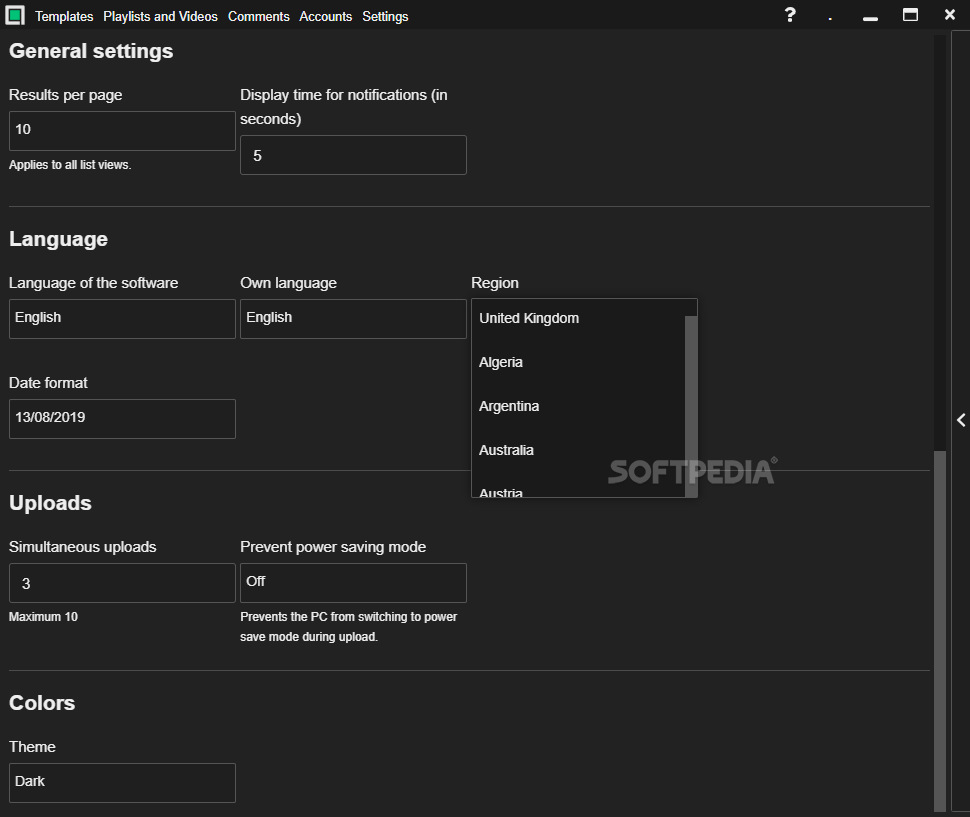This screenshot has height=817, width=970.
Task: Click the Uploads section heading
Action: coord(50,503)
